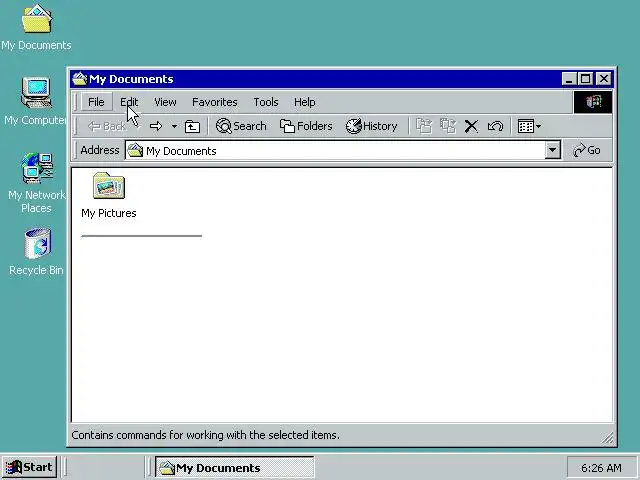Click the Undo toolbar icon
The height and width of the screenshot is (480, 640).
click(495, 126)
